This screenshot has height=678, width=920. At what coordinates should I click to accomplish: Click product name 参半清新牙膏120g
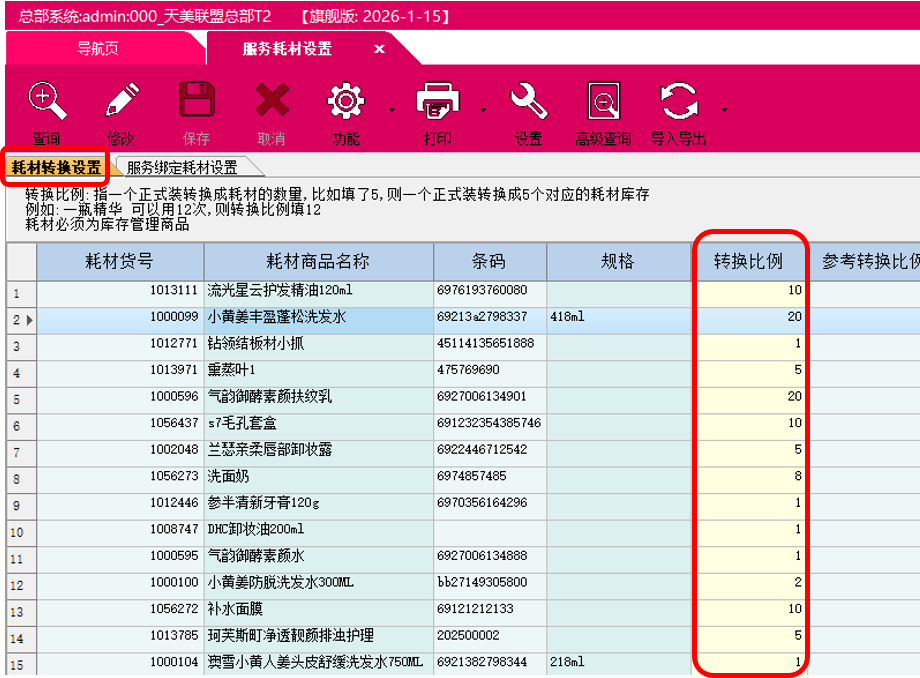click(x=263, y=503)
